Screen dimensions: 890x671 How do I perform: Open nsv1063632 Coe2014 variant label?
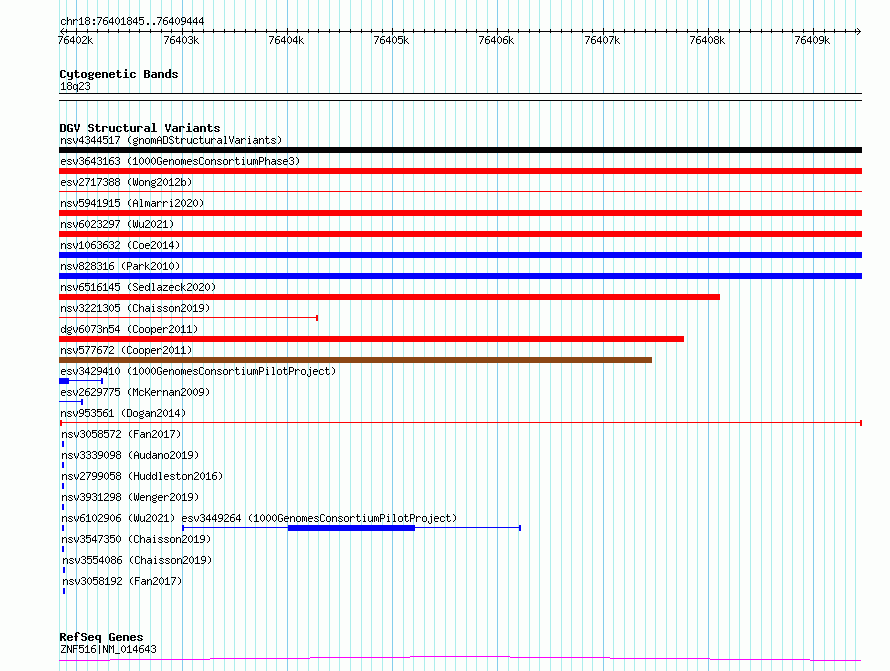(x=120, y=245)
